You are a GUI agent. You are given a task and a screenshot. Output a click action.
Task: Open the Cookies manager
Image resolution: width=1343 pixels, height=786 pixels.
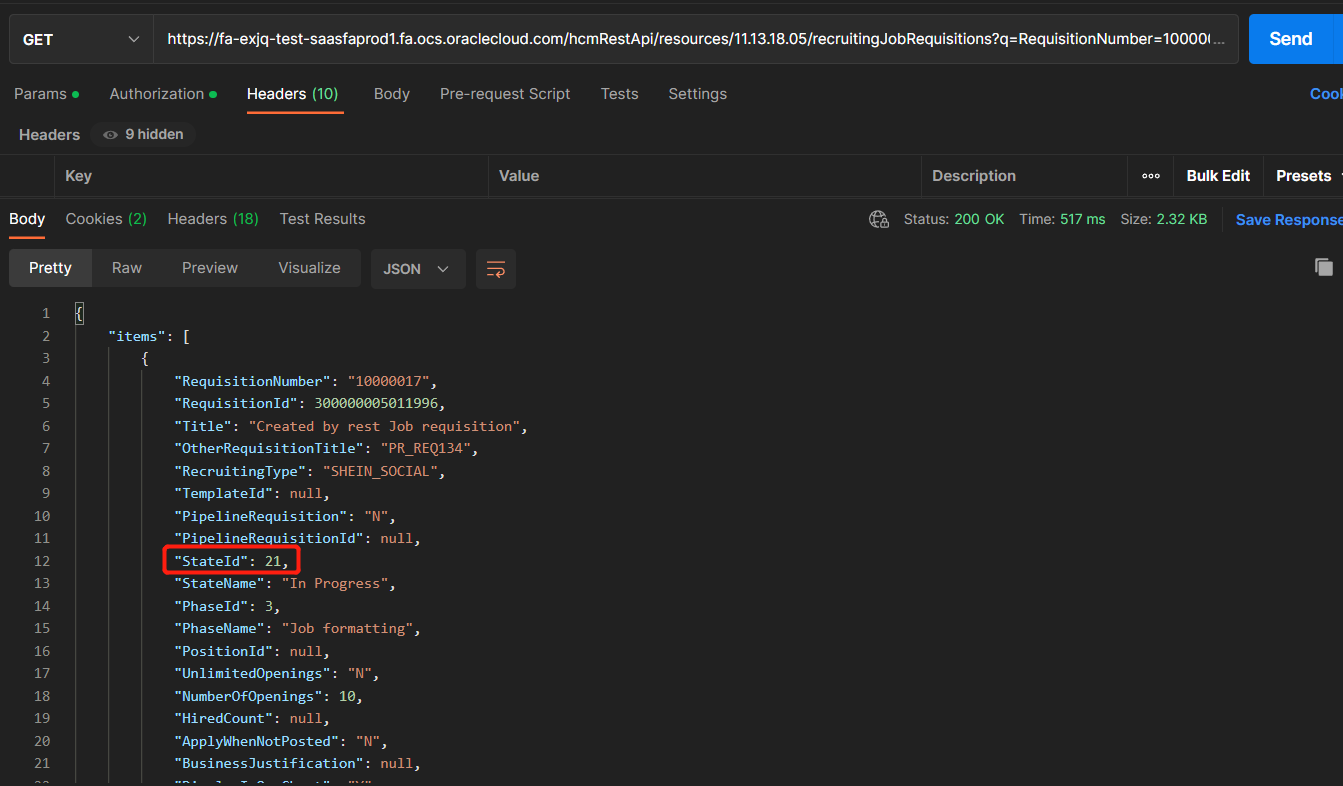click(x=1325, y=93)
